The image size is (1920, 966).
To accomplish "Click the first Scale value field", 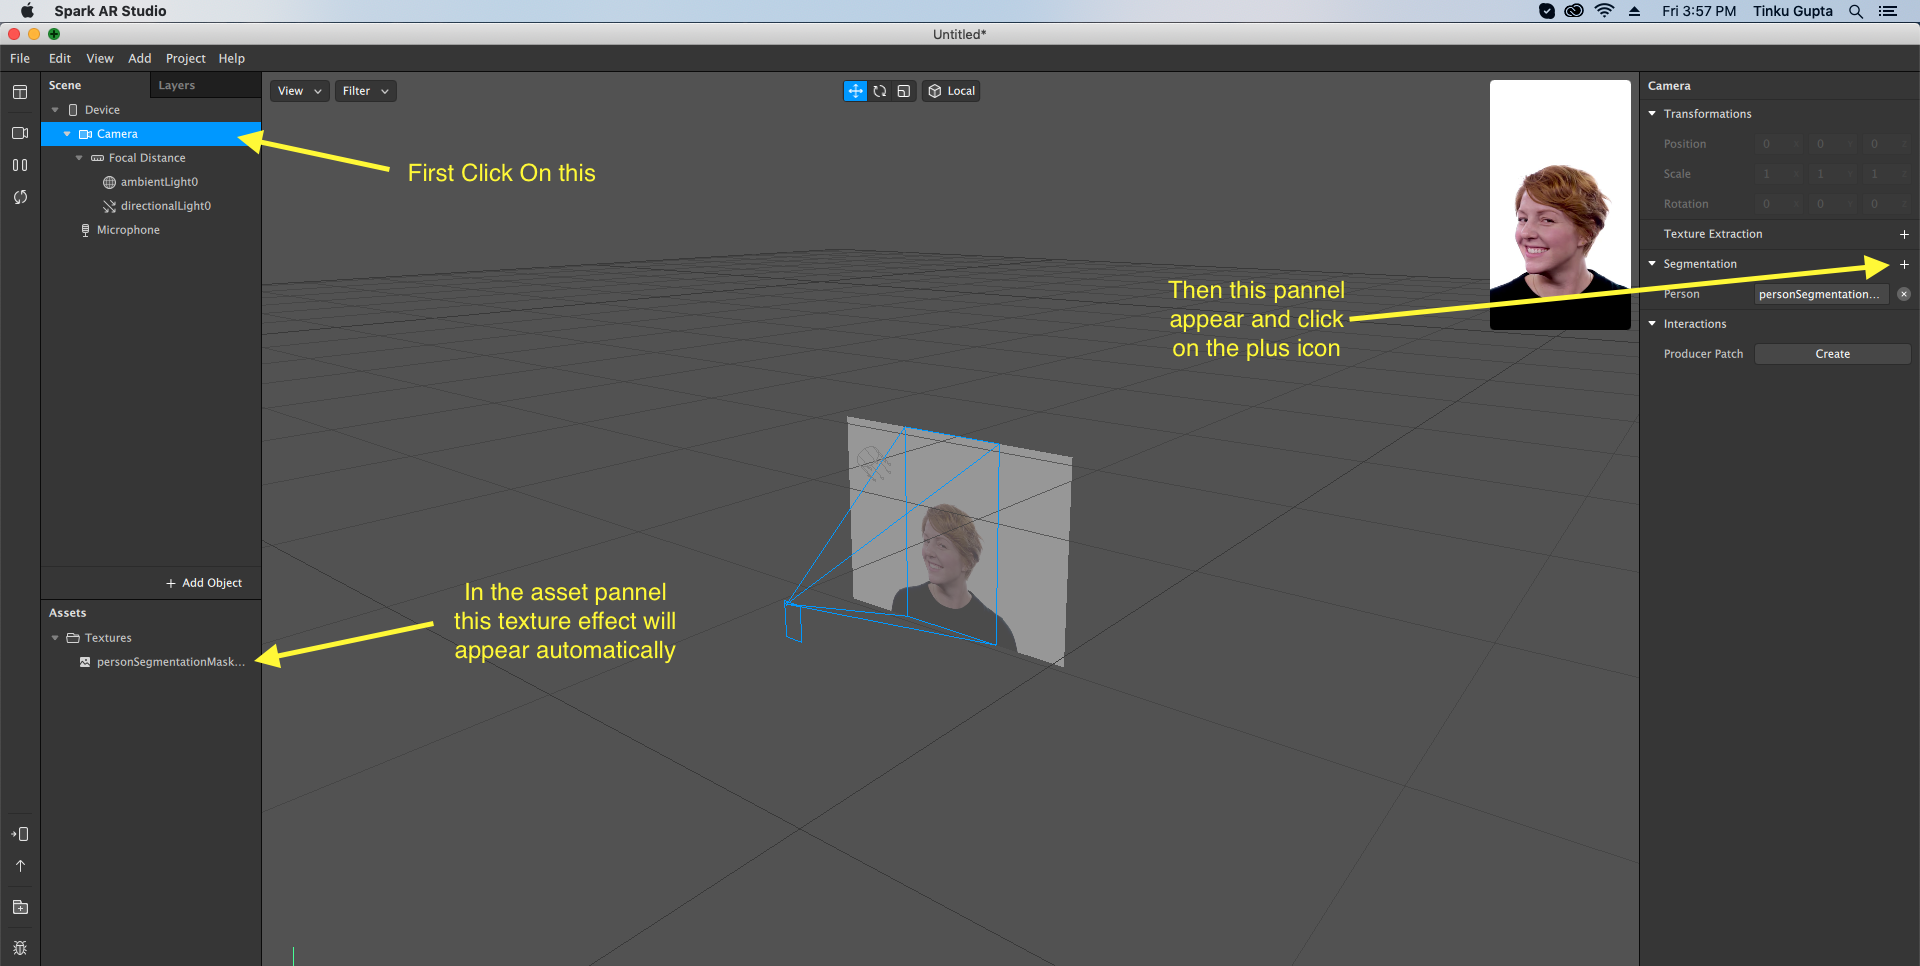I will (1779, 174).
